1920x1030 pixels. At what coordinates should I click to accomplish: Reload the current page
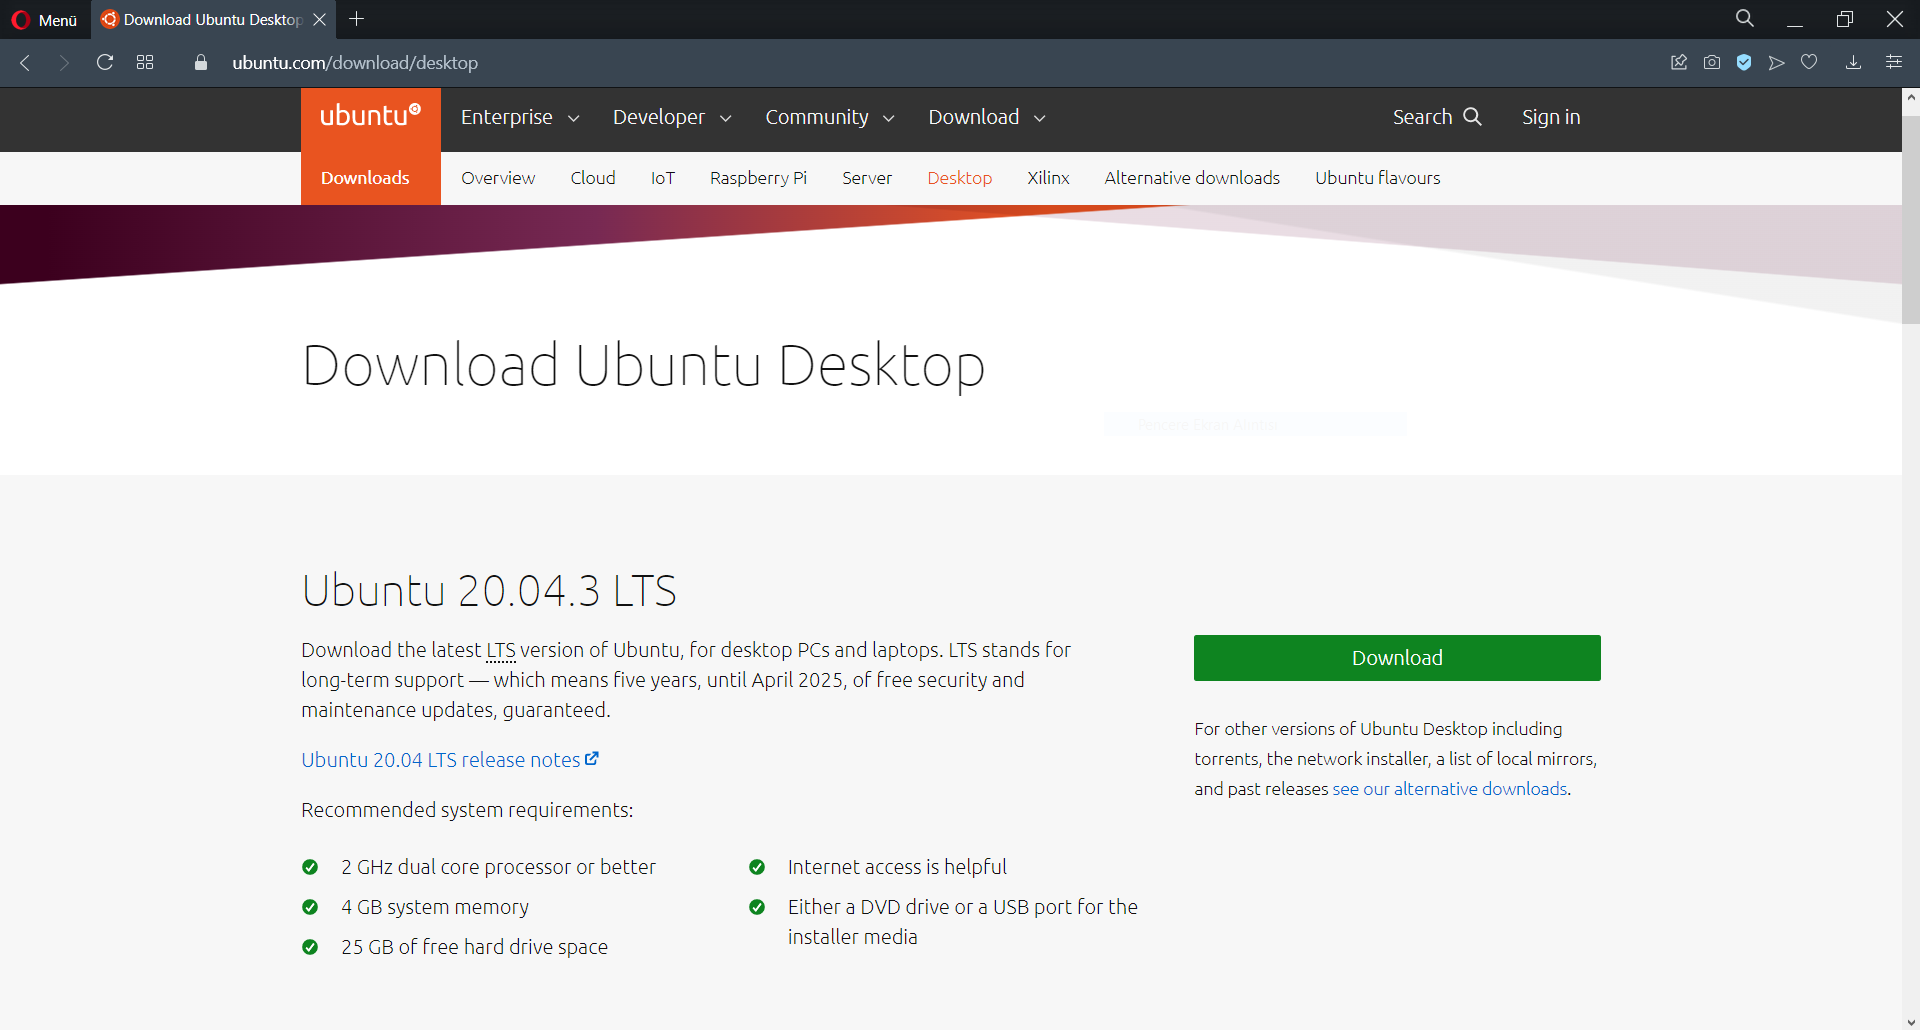(x=104, y=63)
